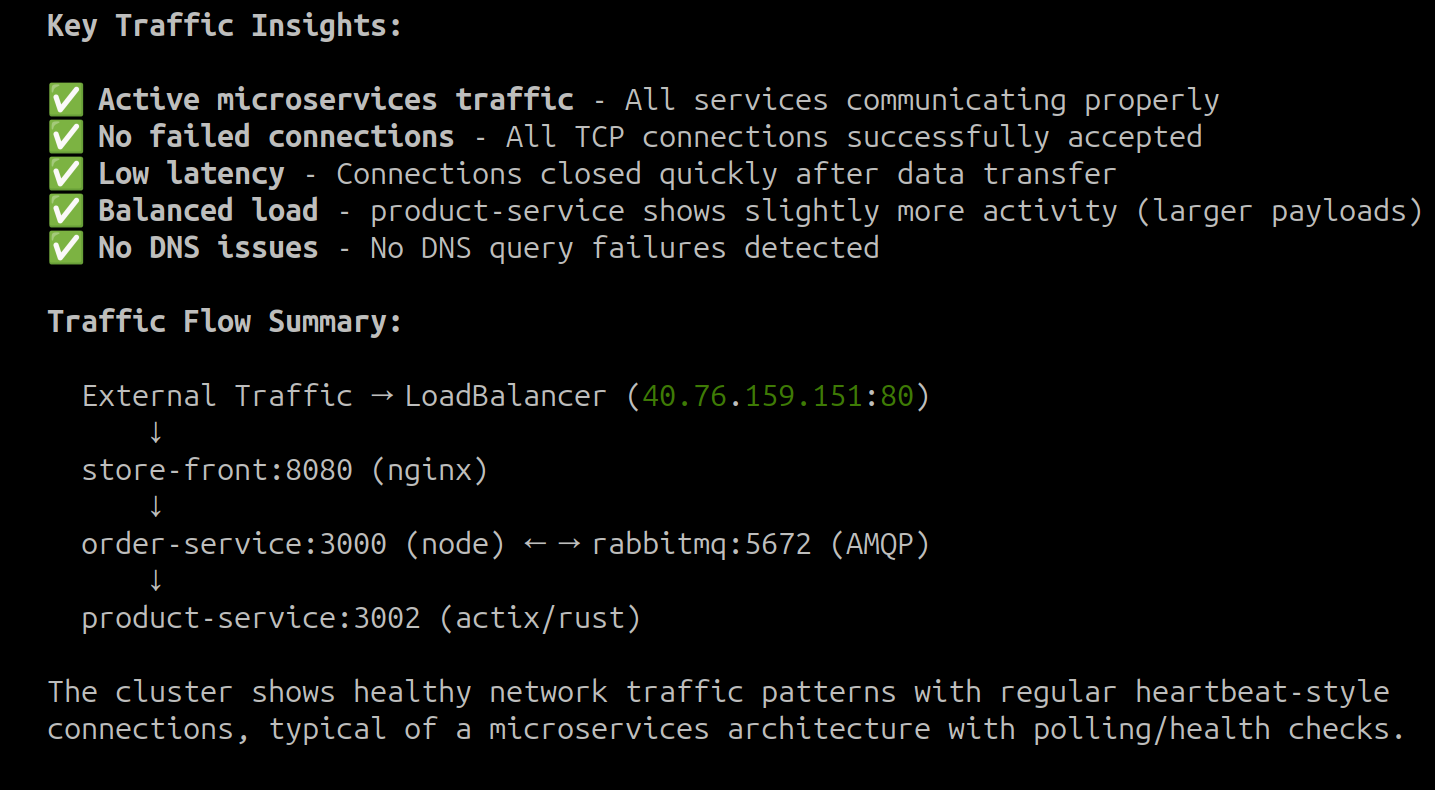Click the product-service:3002 text in the flow diagram

point(251,618)
